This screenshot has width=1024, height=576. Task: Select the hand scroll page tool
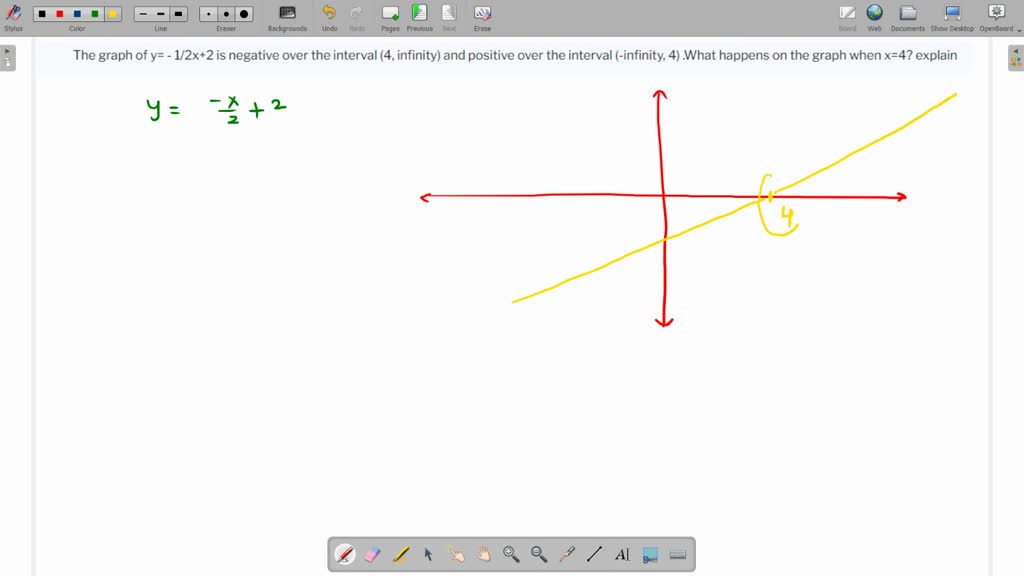(483, 554)
